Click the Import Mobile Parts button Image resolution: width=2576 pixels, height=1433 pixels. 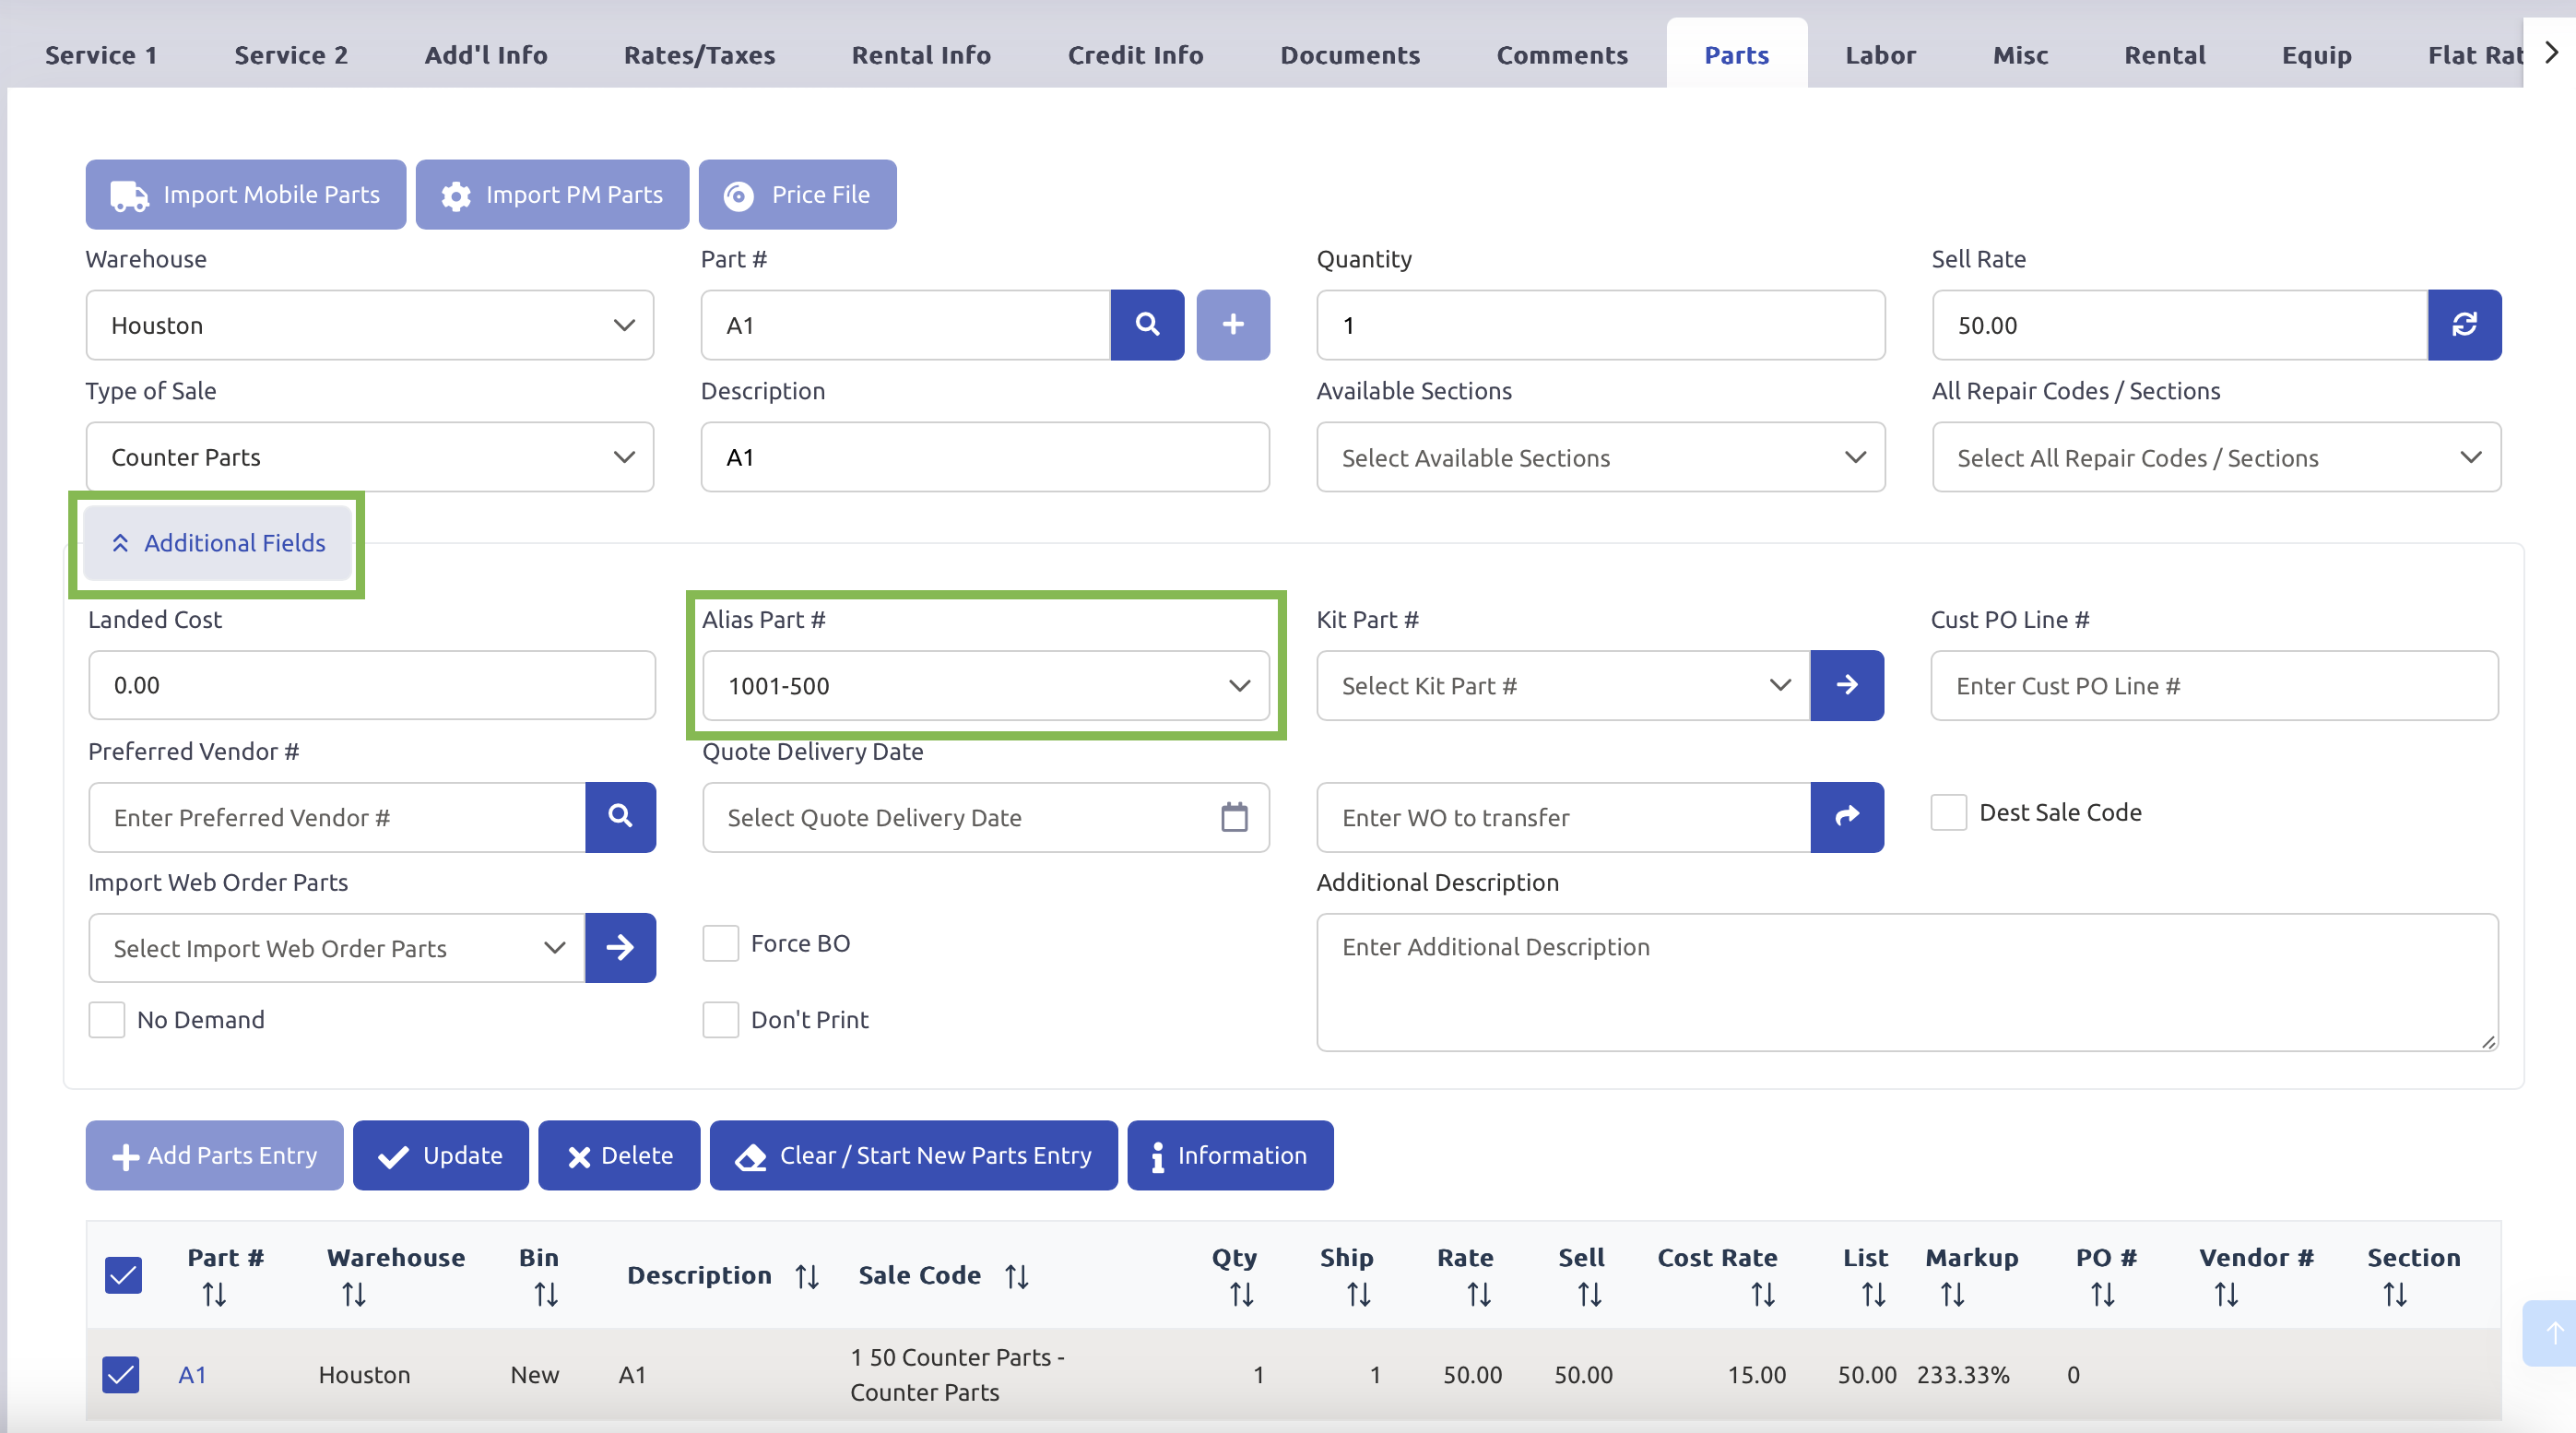pyautogui.click(x=245, y=194)
